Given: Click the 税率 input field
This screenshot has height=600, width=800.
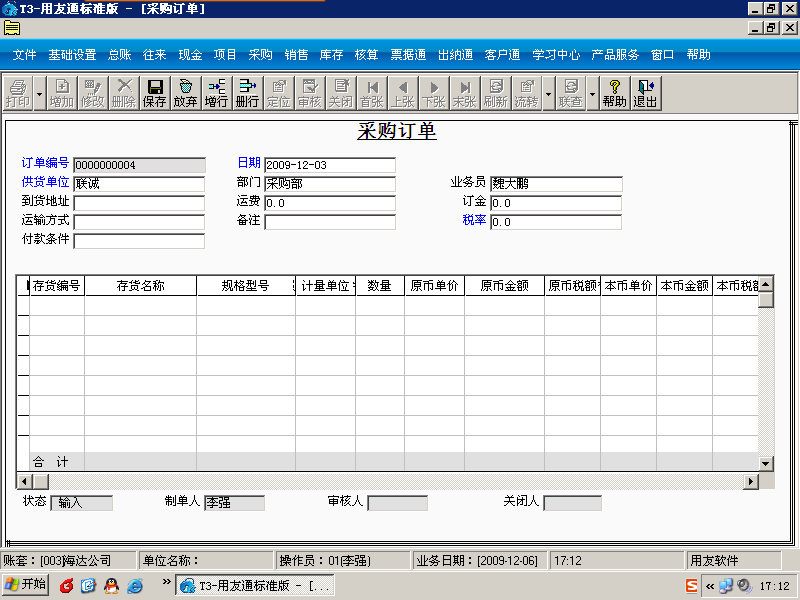Looking at the screenshot, I should pyautogui.click(x=556, y=222).
